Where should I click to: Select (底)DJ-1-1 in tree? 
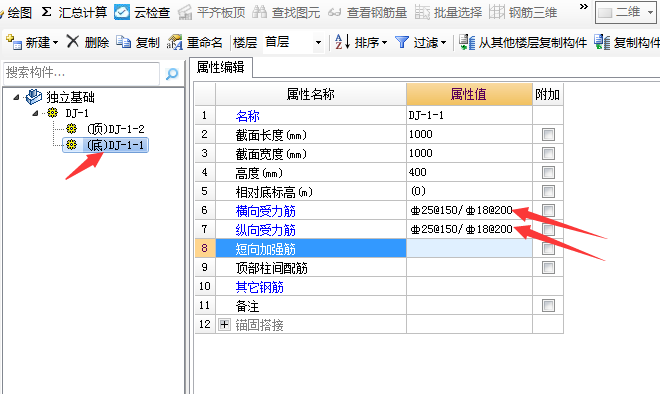coord(115,145)
